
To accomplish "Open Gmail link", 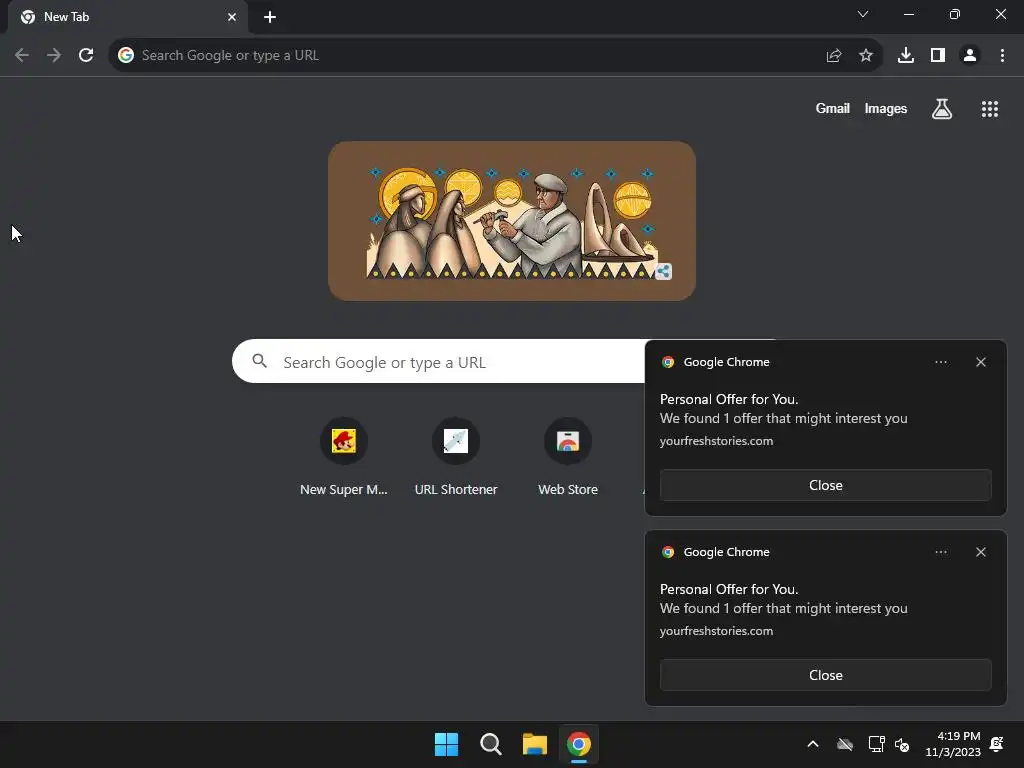I will pyautogui.click(x=833, y=108).
